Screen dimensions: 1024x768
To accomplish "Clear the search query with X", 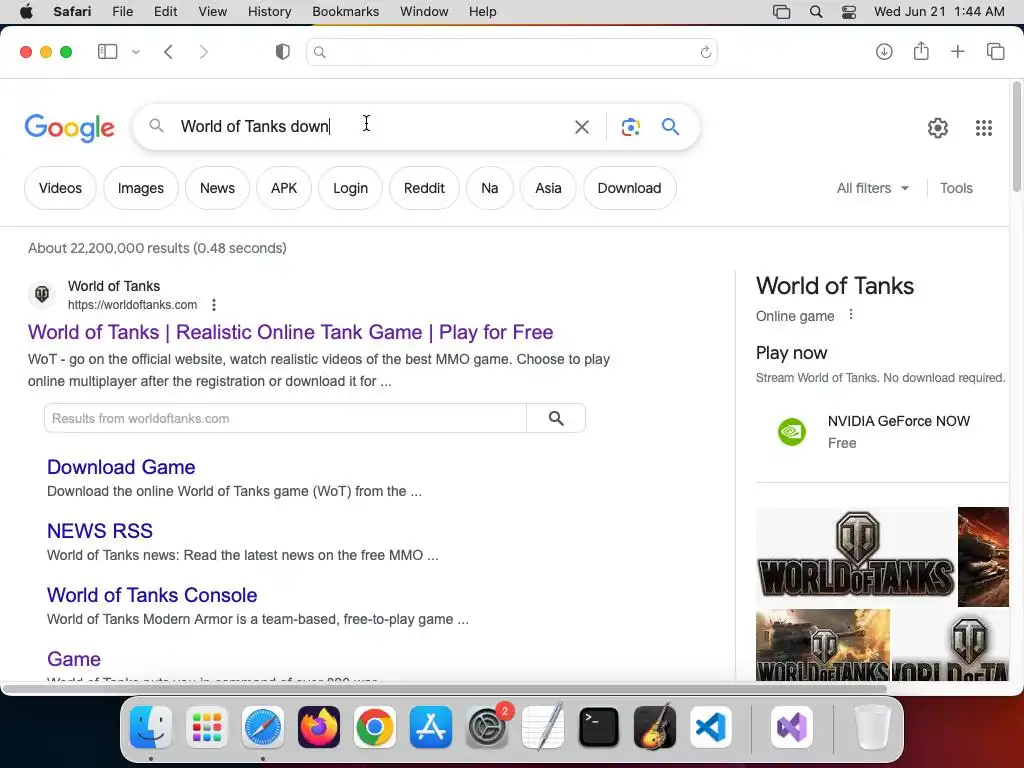I will [581, 127].
